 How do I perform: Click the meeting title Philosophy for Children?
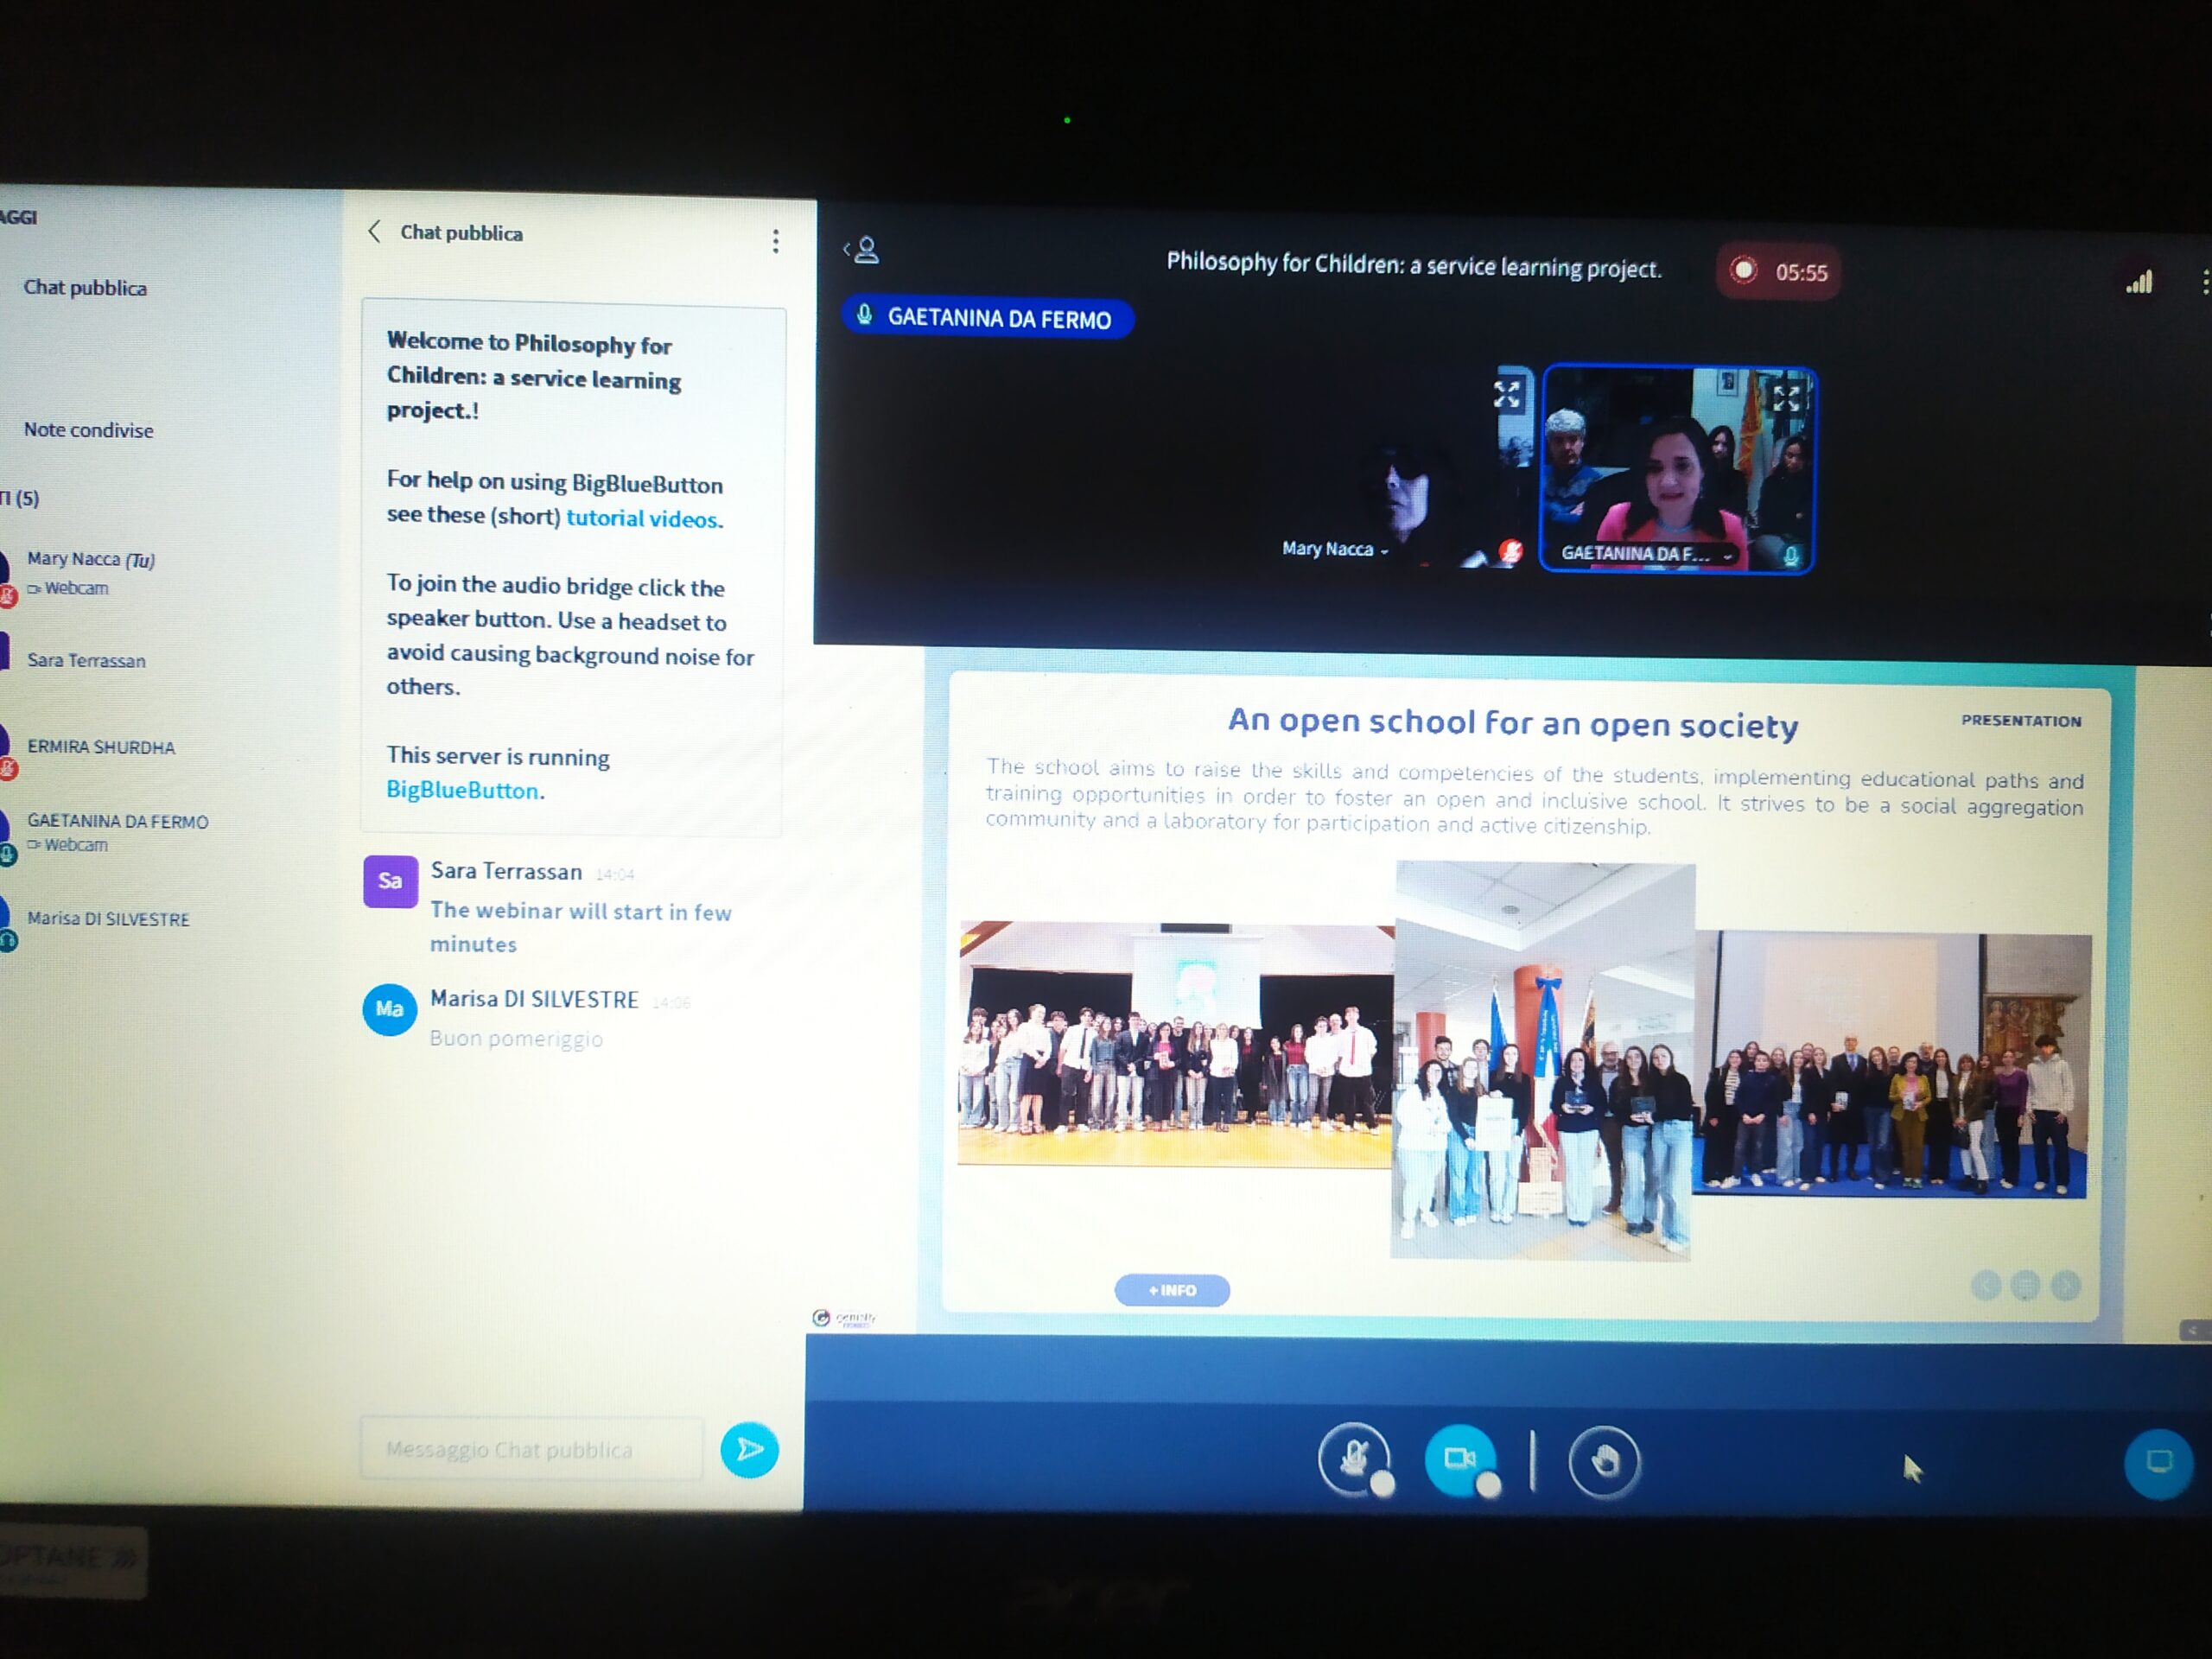click(1414, 265)
